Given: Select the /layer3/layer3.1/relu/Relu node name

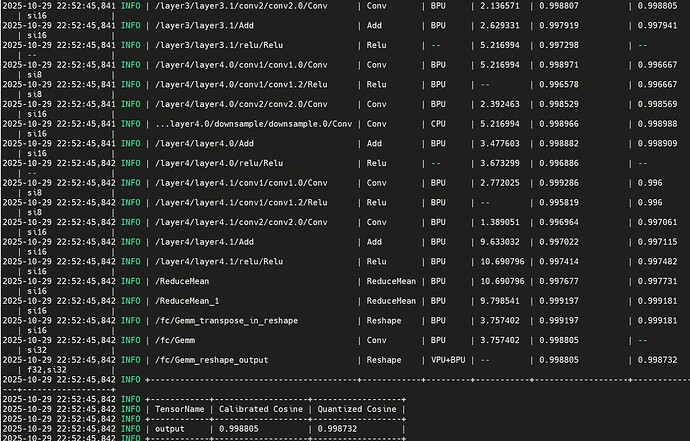Looking at the screenshot, I should coord(219,45).
